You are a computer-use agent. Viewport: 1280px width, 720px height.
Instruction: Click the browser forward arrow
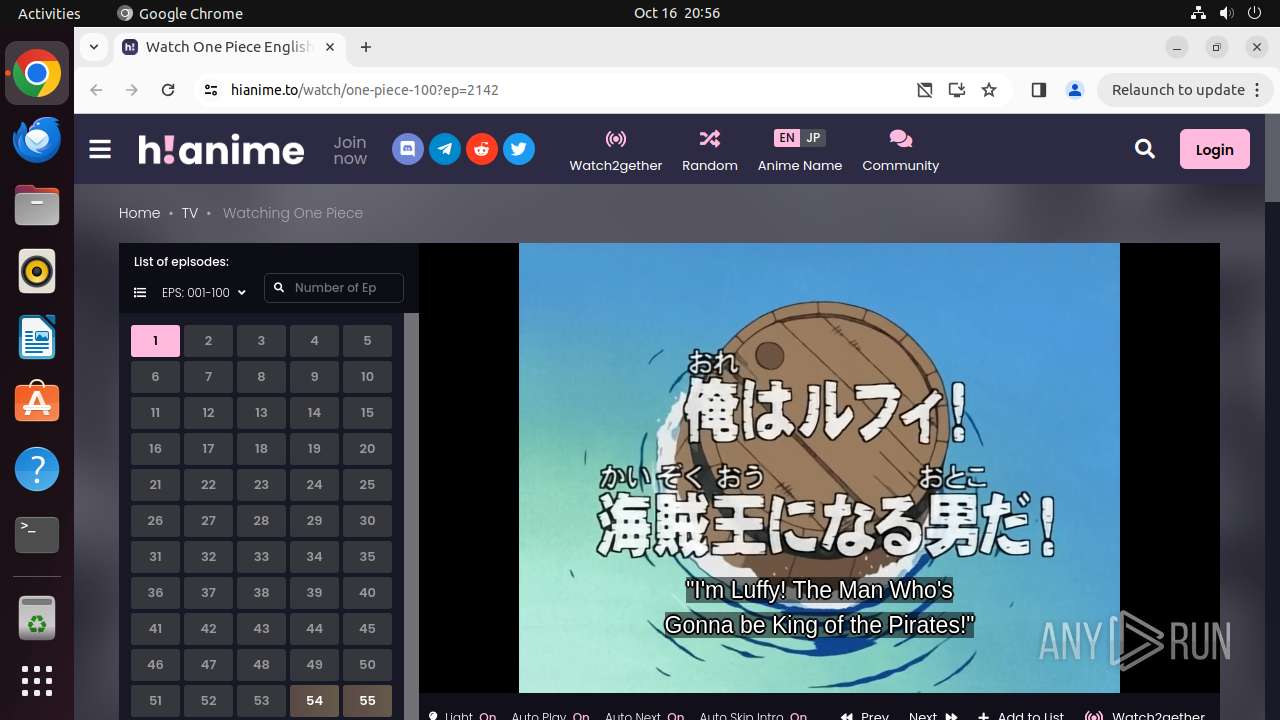coord(132,90)
